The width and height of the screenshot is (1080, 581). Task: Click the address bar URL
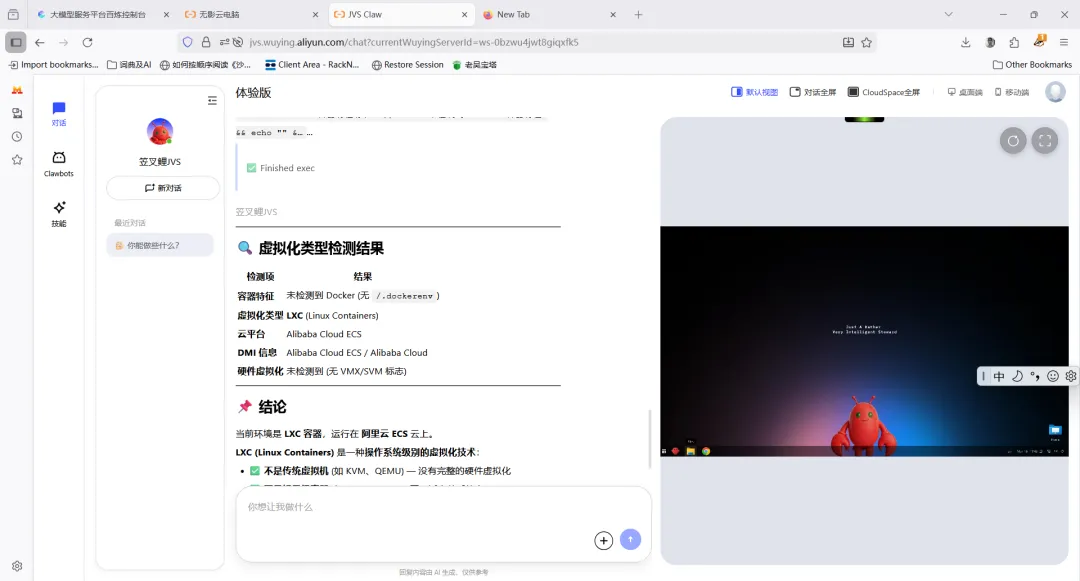(x=413, y=42)
